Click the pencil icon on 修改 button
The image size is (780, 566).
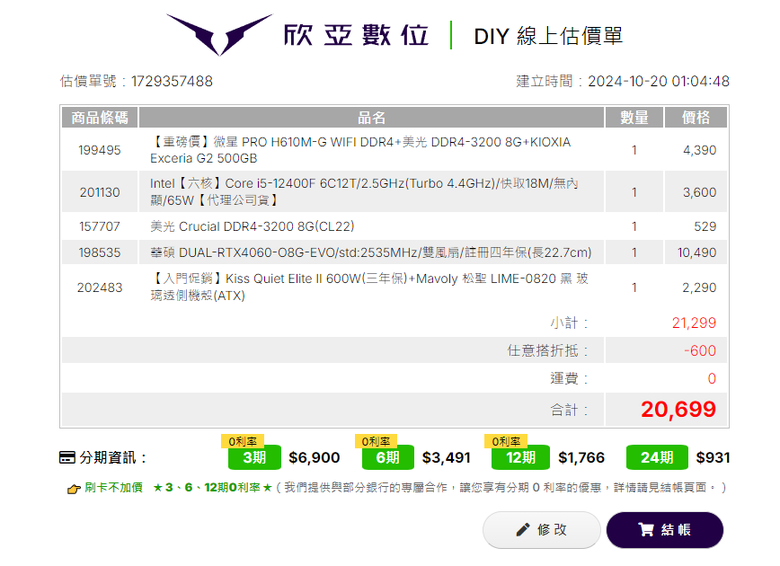pos(523,530)
